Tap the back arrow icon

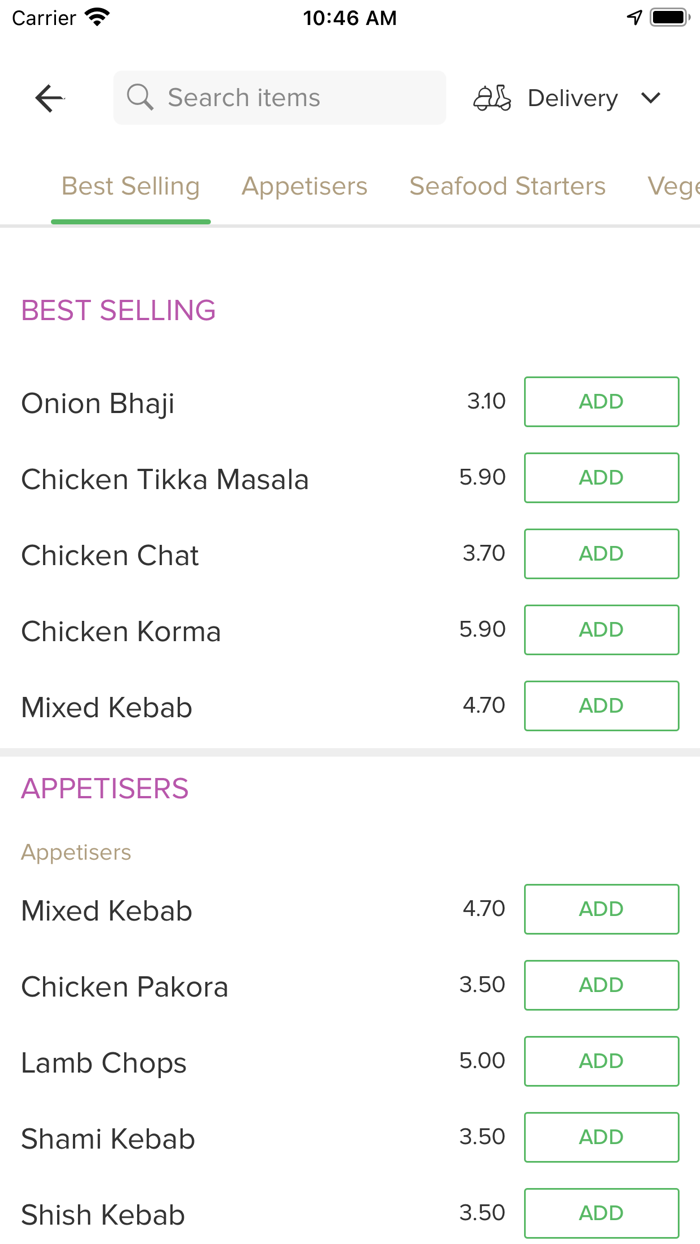pos(49,98)
